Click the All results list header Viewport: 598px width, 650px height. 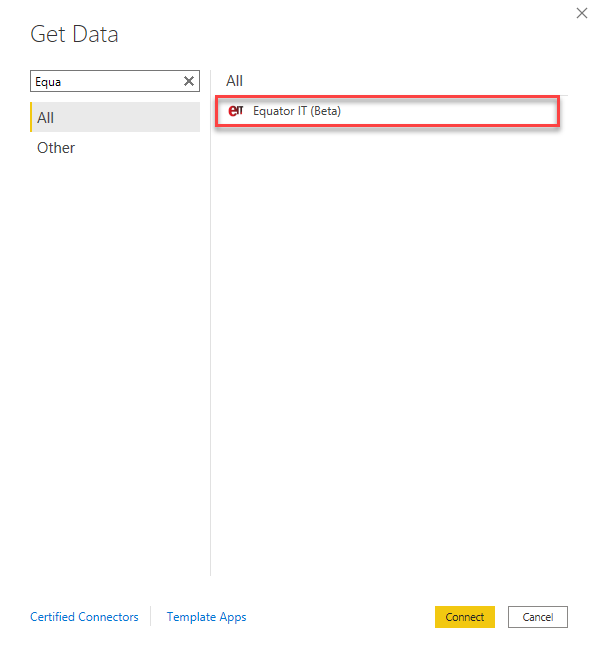[234, 80]
